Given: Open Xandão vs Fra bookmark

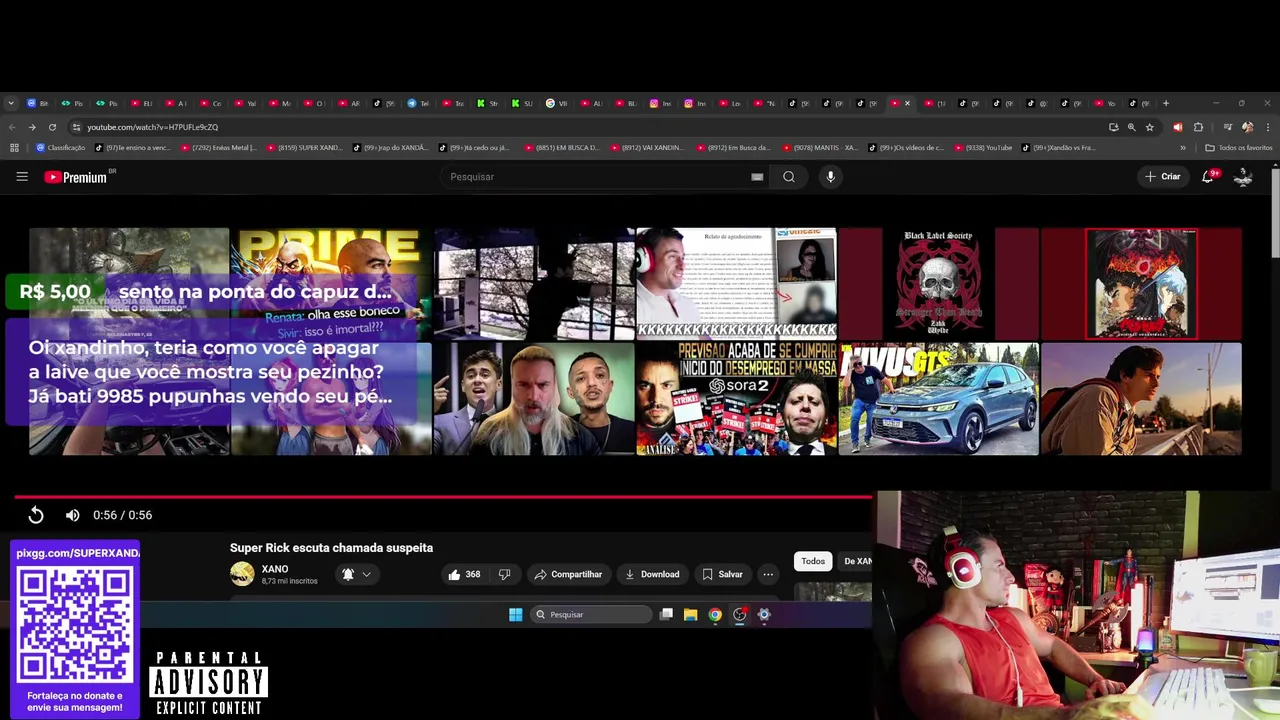Looking at the screenshot, I should [1058, 148].
